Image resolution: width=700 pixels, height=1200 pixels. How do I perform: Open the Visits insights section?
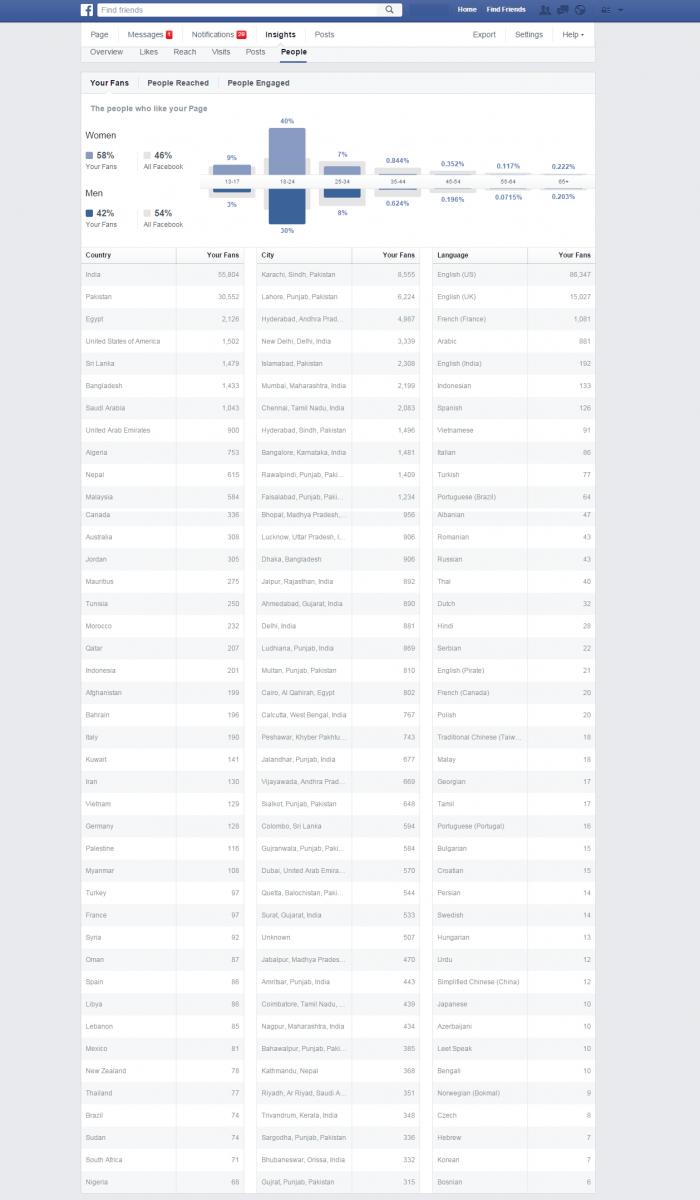coord(221,51)
